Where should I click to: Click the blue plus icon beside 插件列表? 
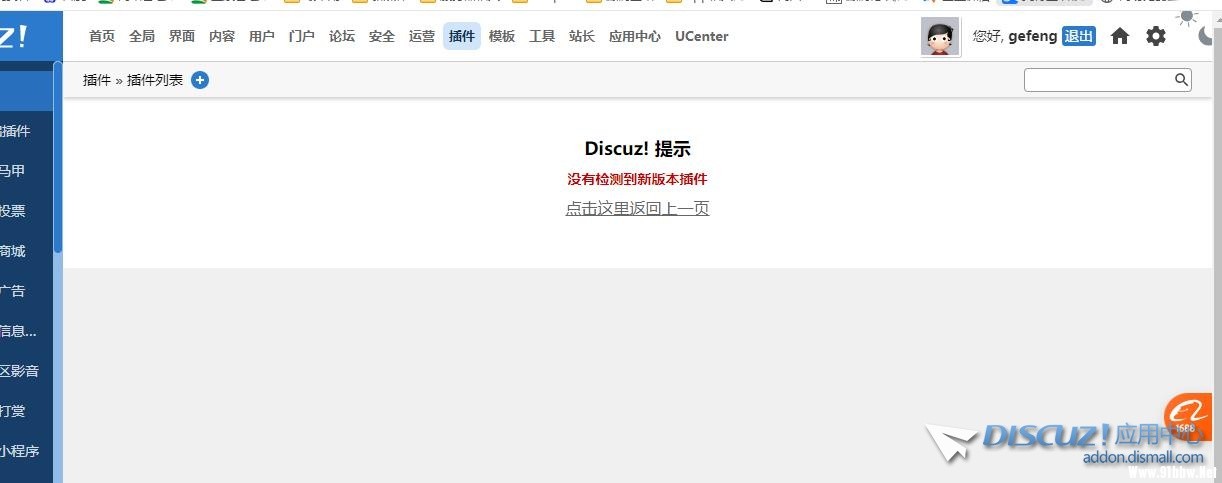coord(200,80)
